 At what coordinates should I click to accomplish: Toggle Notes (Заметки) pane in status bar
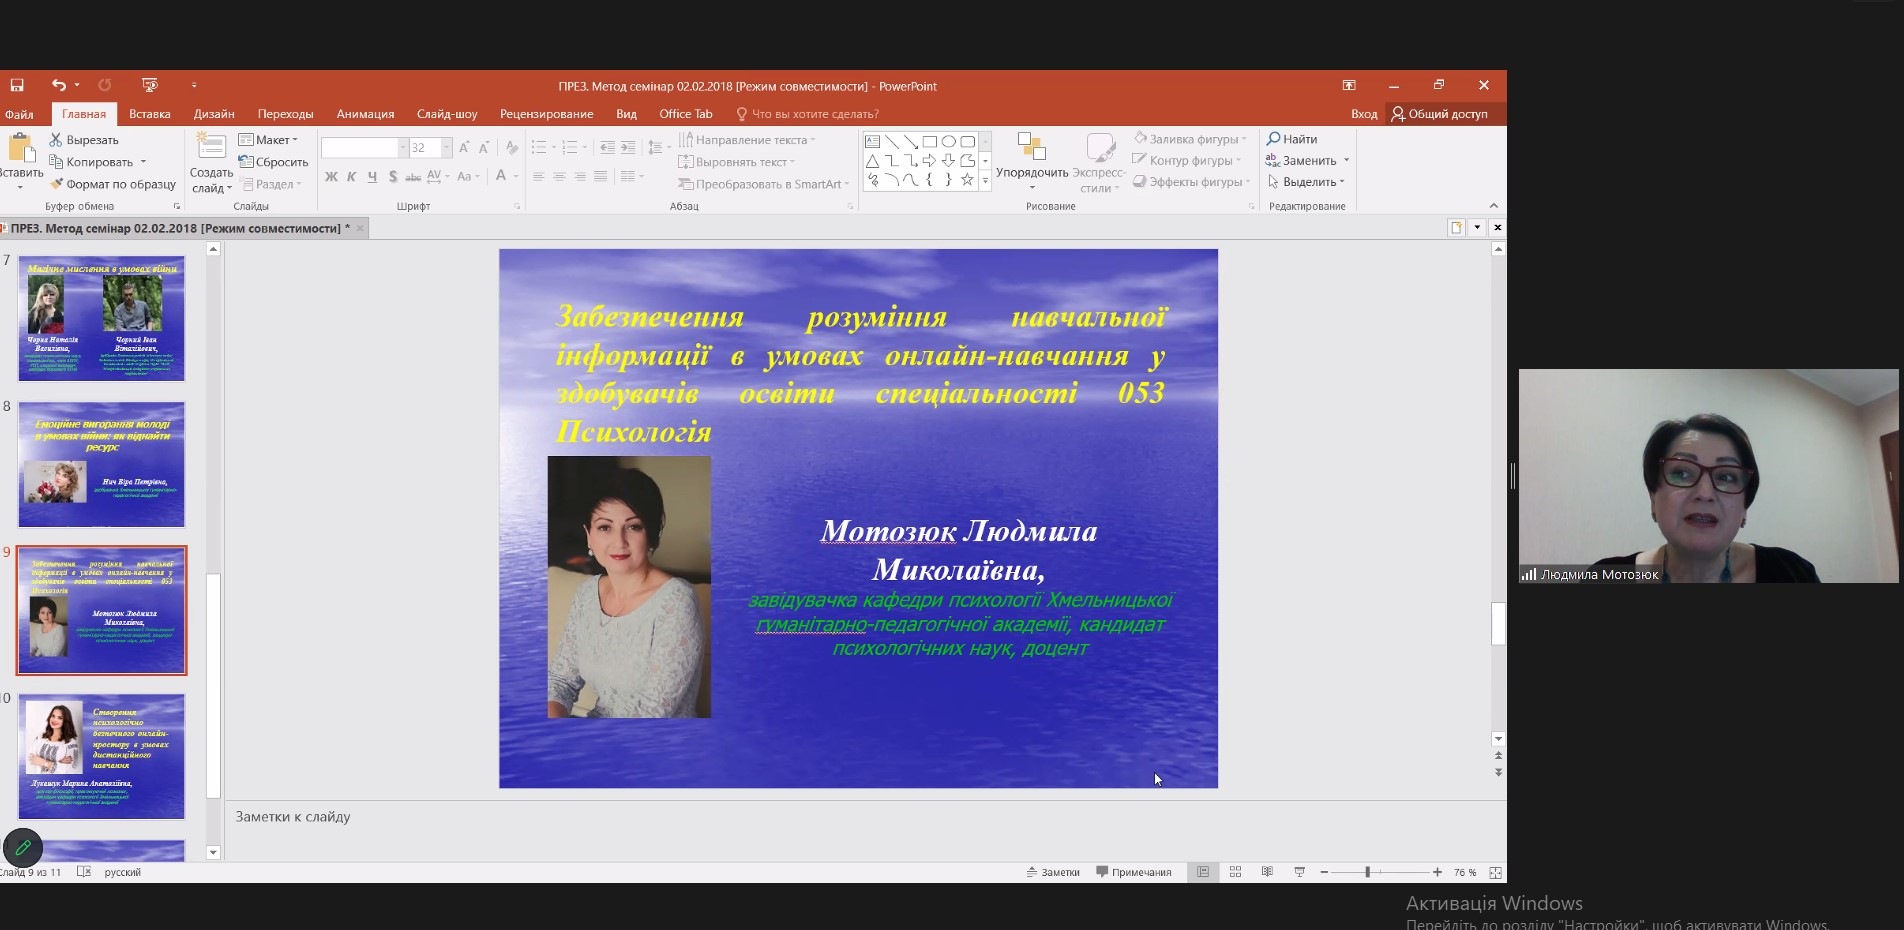(1053, 872)
